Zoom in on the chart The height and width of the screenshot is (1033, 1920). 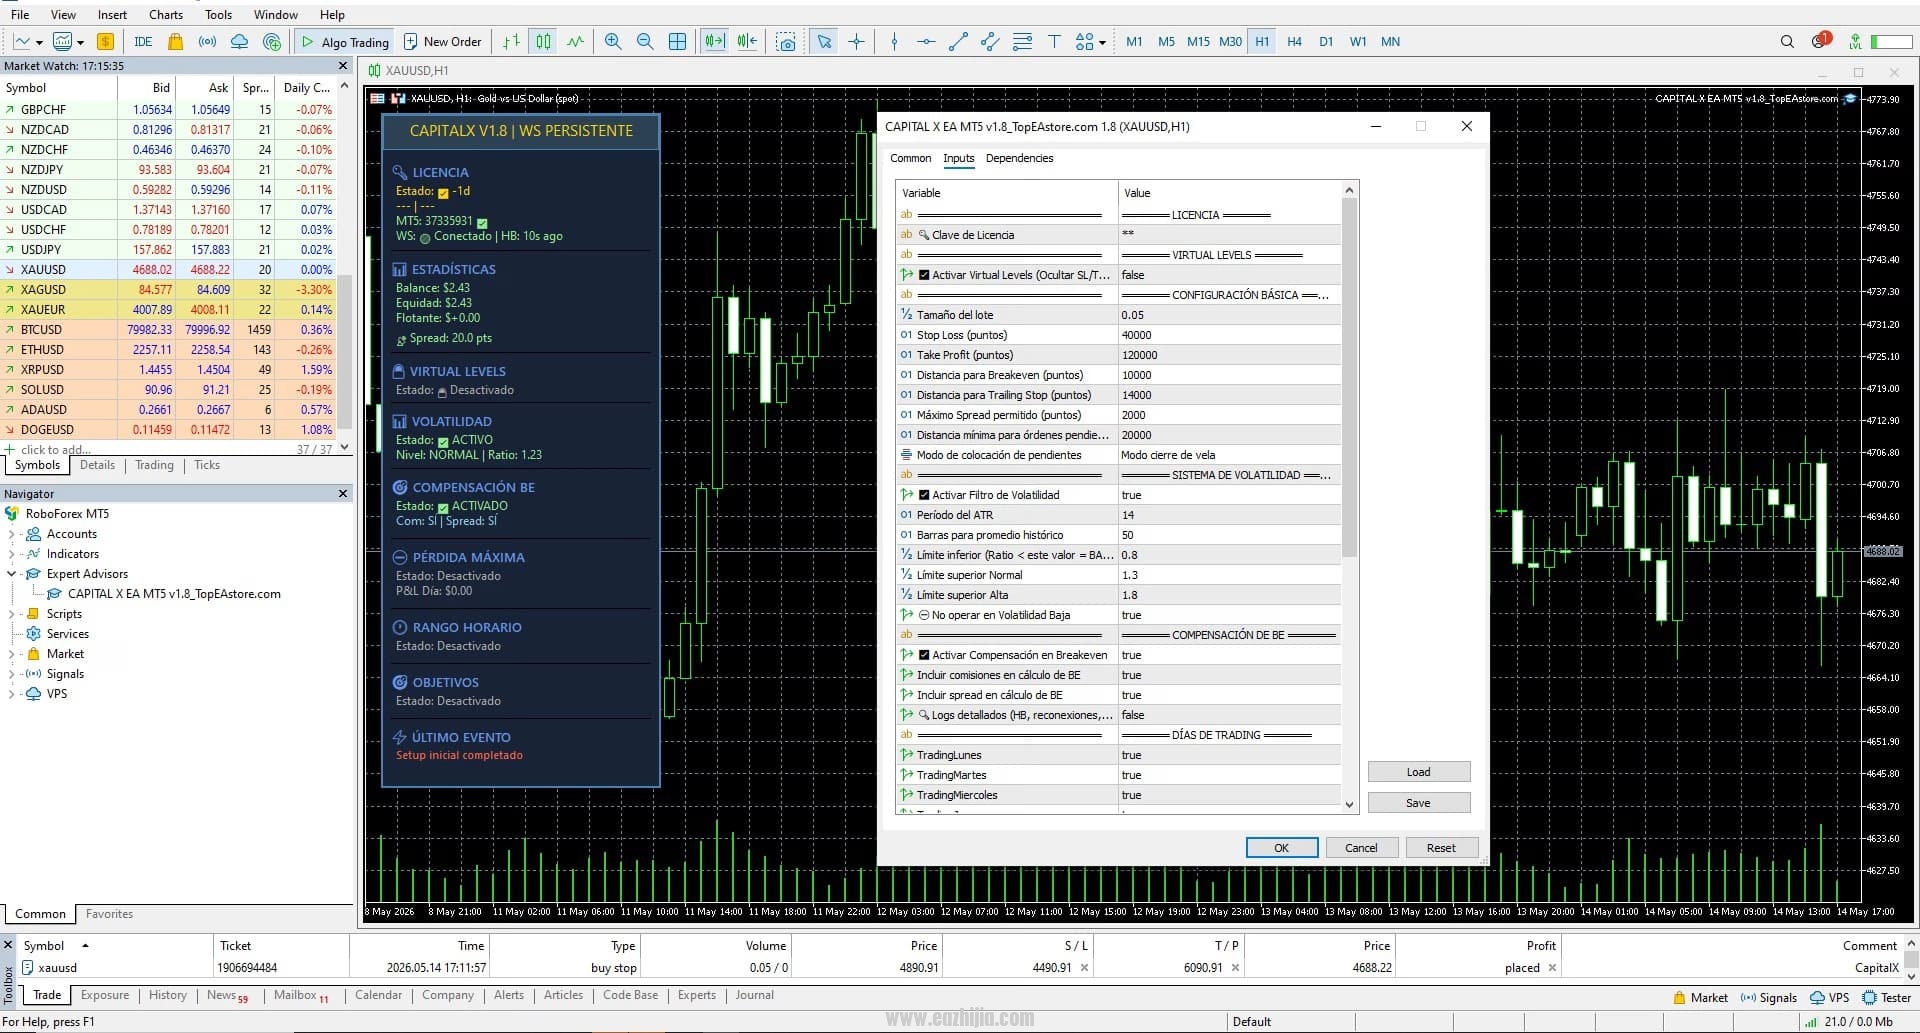[x=613, y=42]
